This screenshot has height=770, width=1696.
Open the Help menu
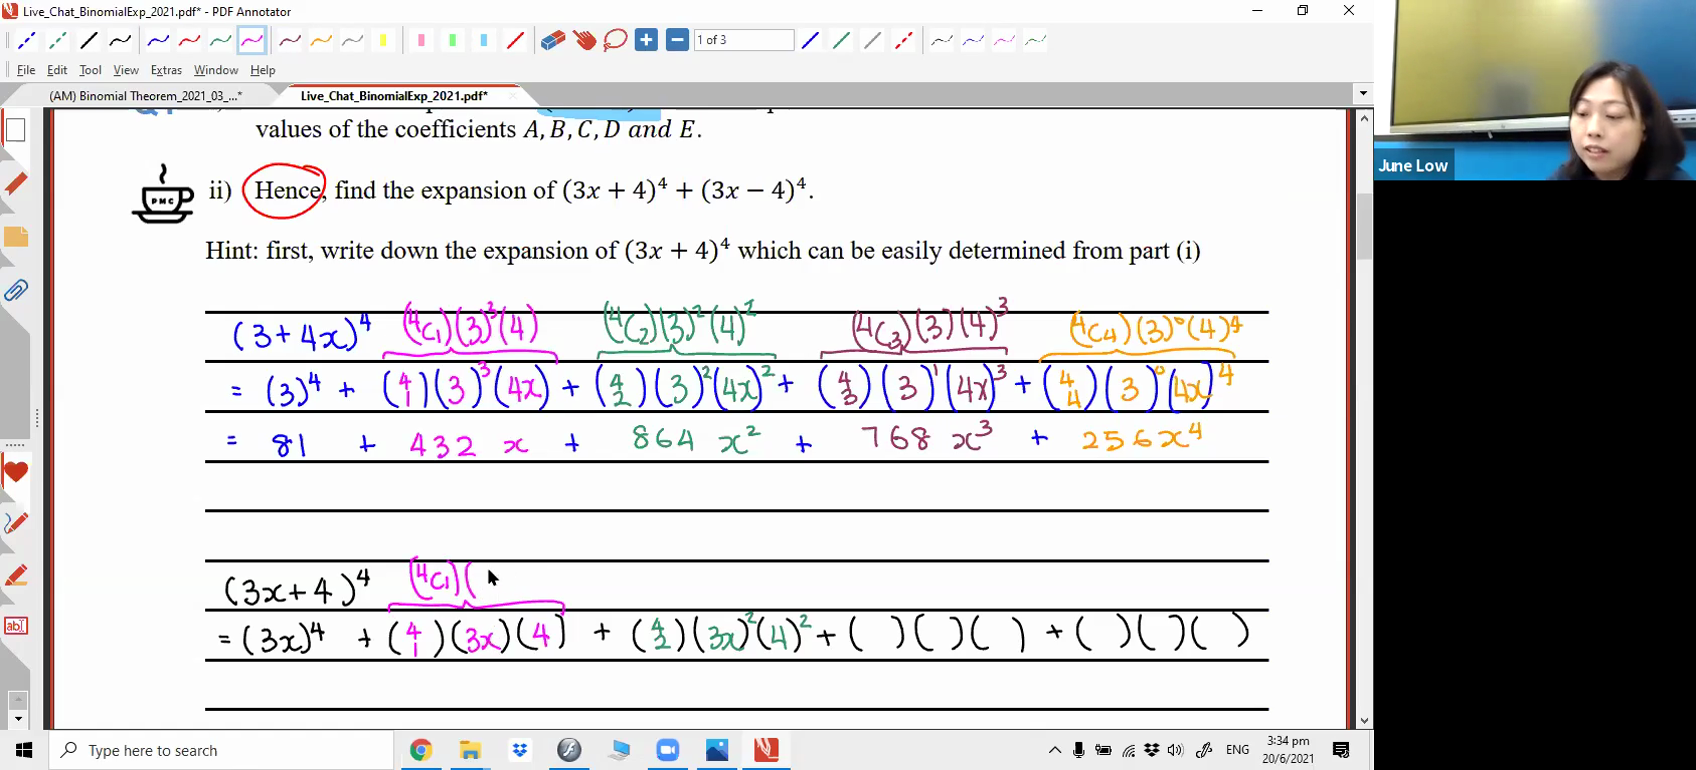coord(263,70)
